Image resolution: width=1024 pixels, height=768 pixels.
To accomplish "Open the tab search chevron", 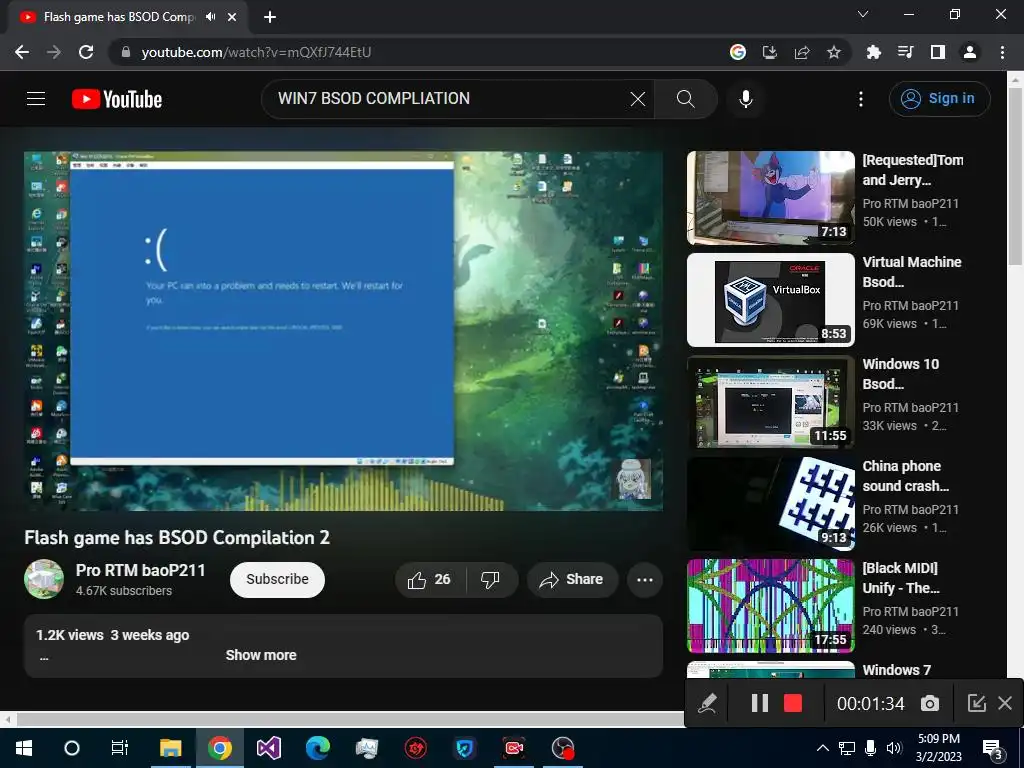I will pos(863,14).
